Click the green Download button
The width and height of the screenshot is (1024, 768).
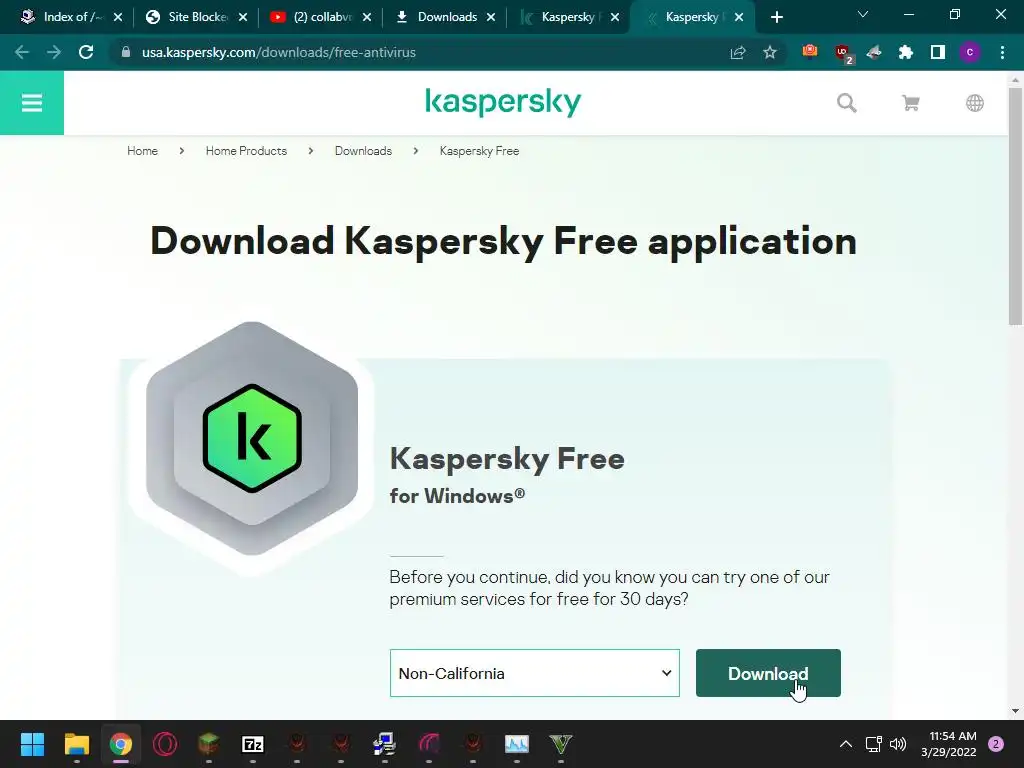coord(768,673)
